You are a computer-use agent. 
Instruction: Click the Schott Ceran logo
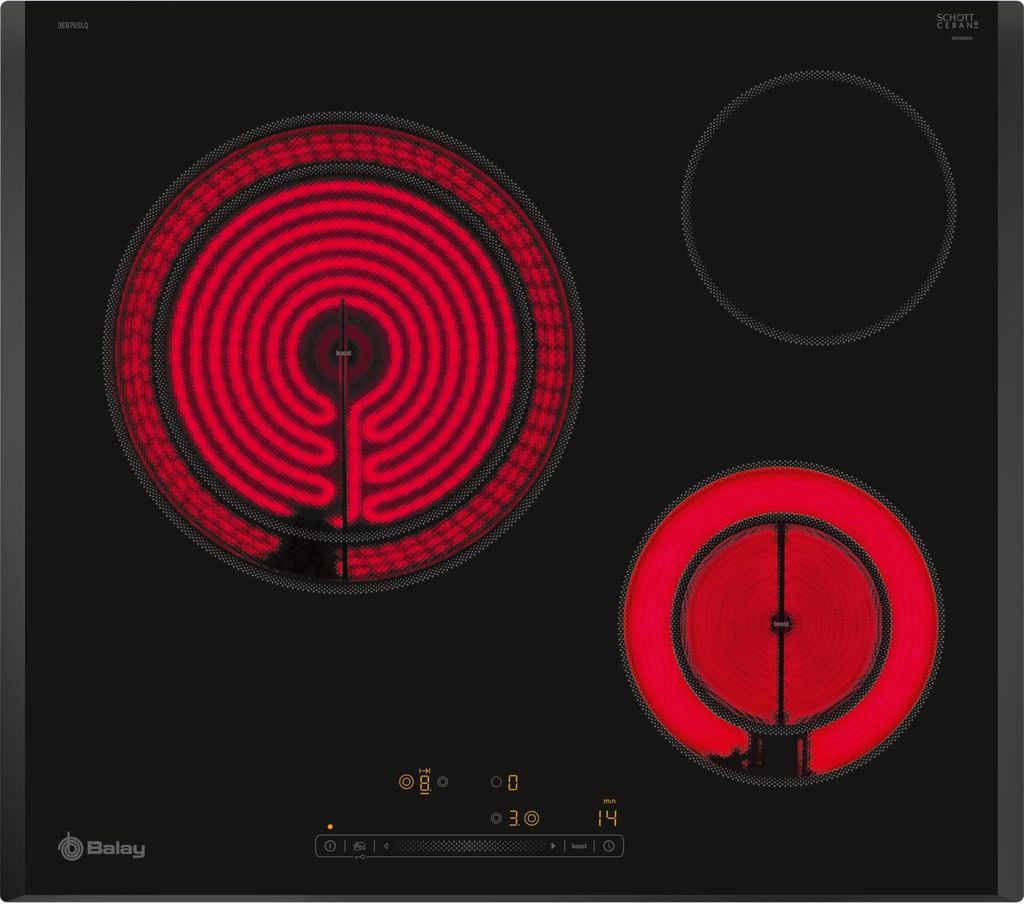[x=955, y=22]
